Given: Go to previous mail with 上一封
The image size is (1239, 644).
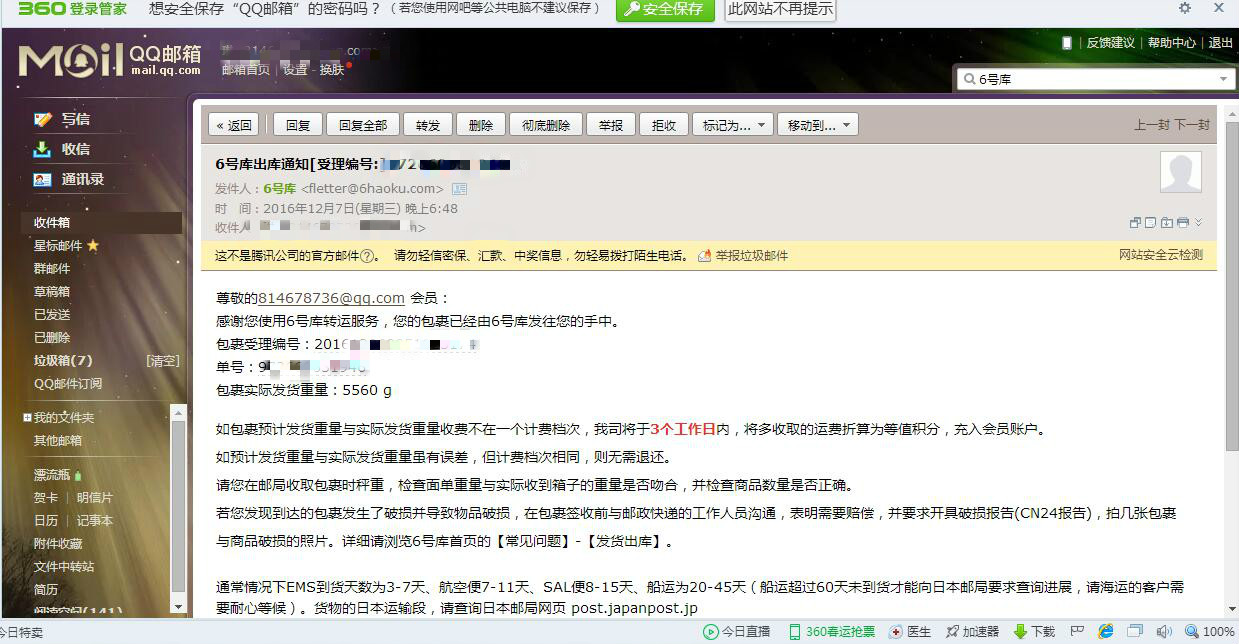Looking at the screenshot, I should point(1151,125).
